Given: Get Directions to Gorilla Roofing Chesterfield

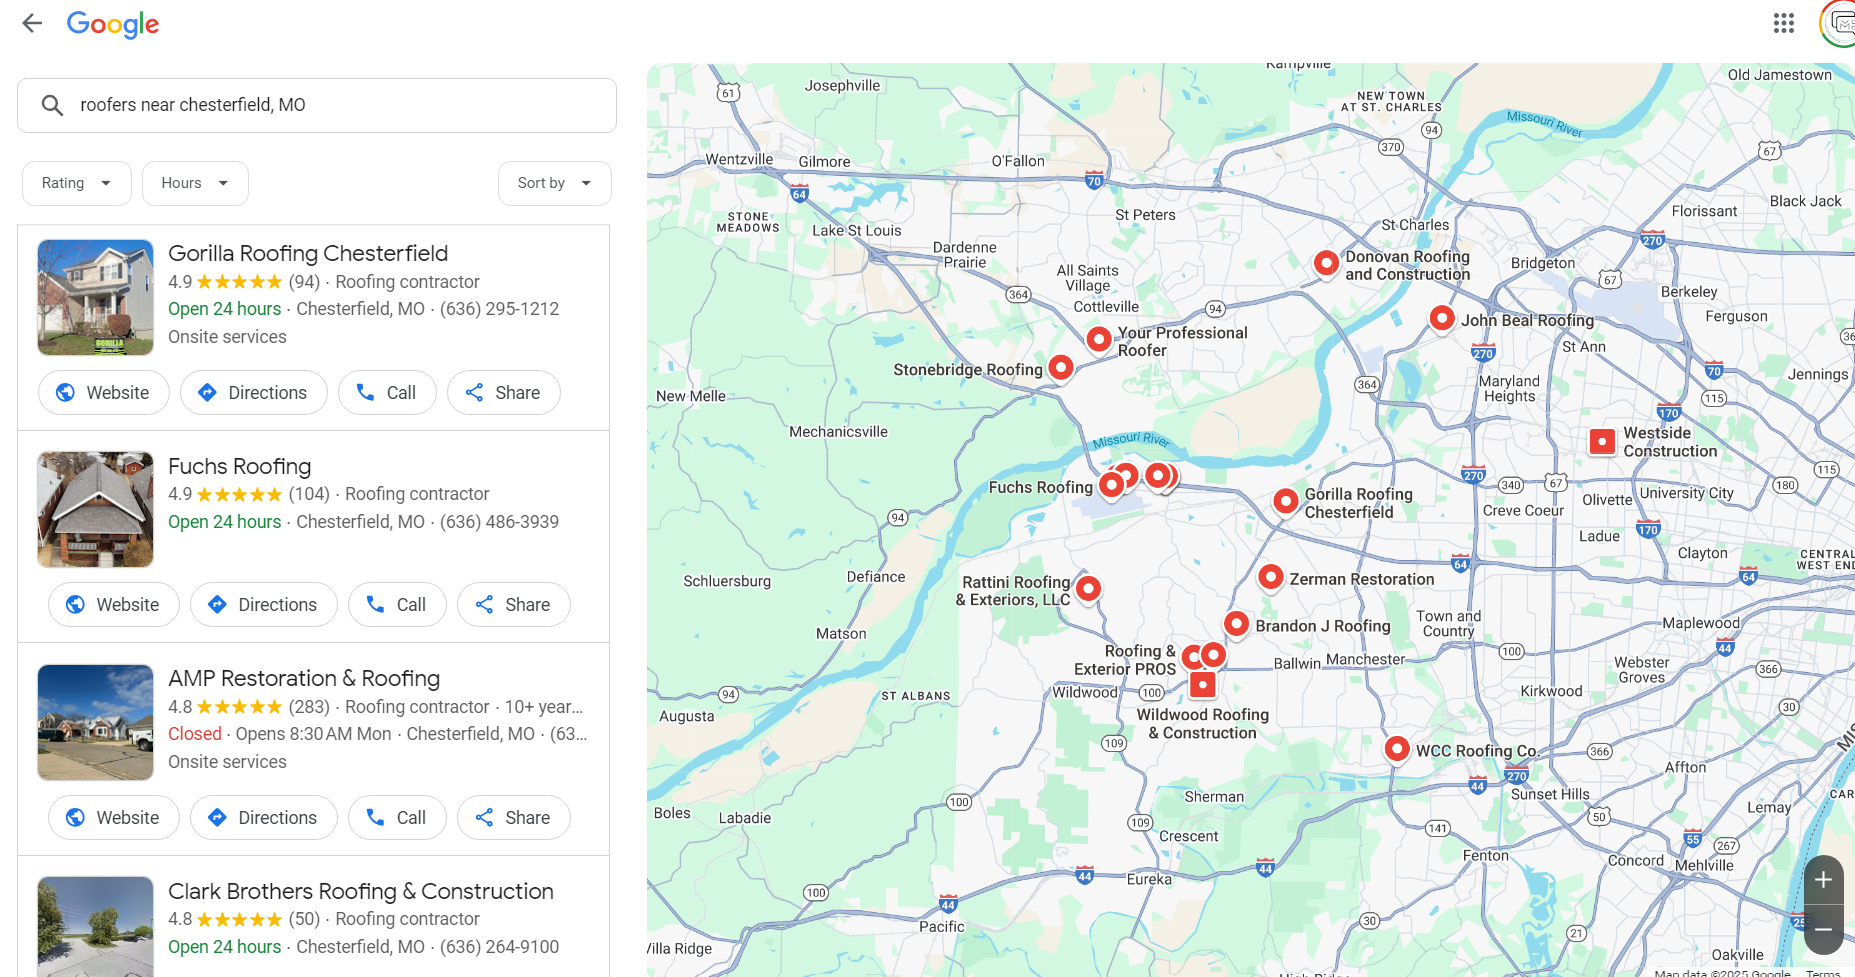Looking at the screenshot, I should pos(254,393).
